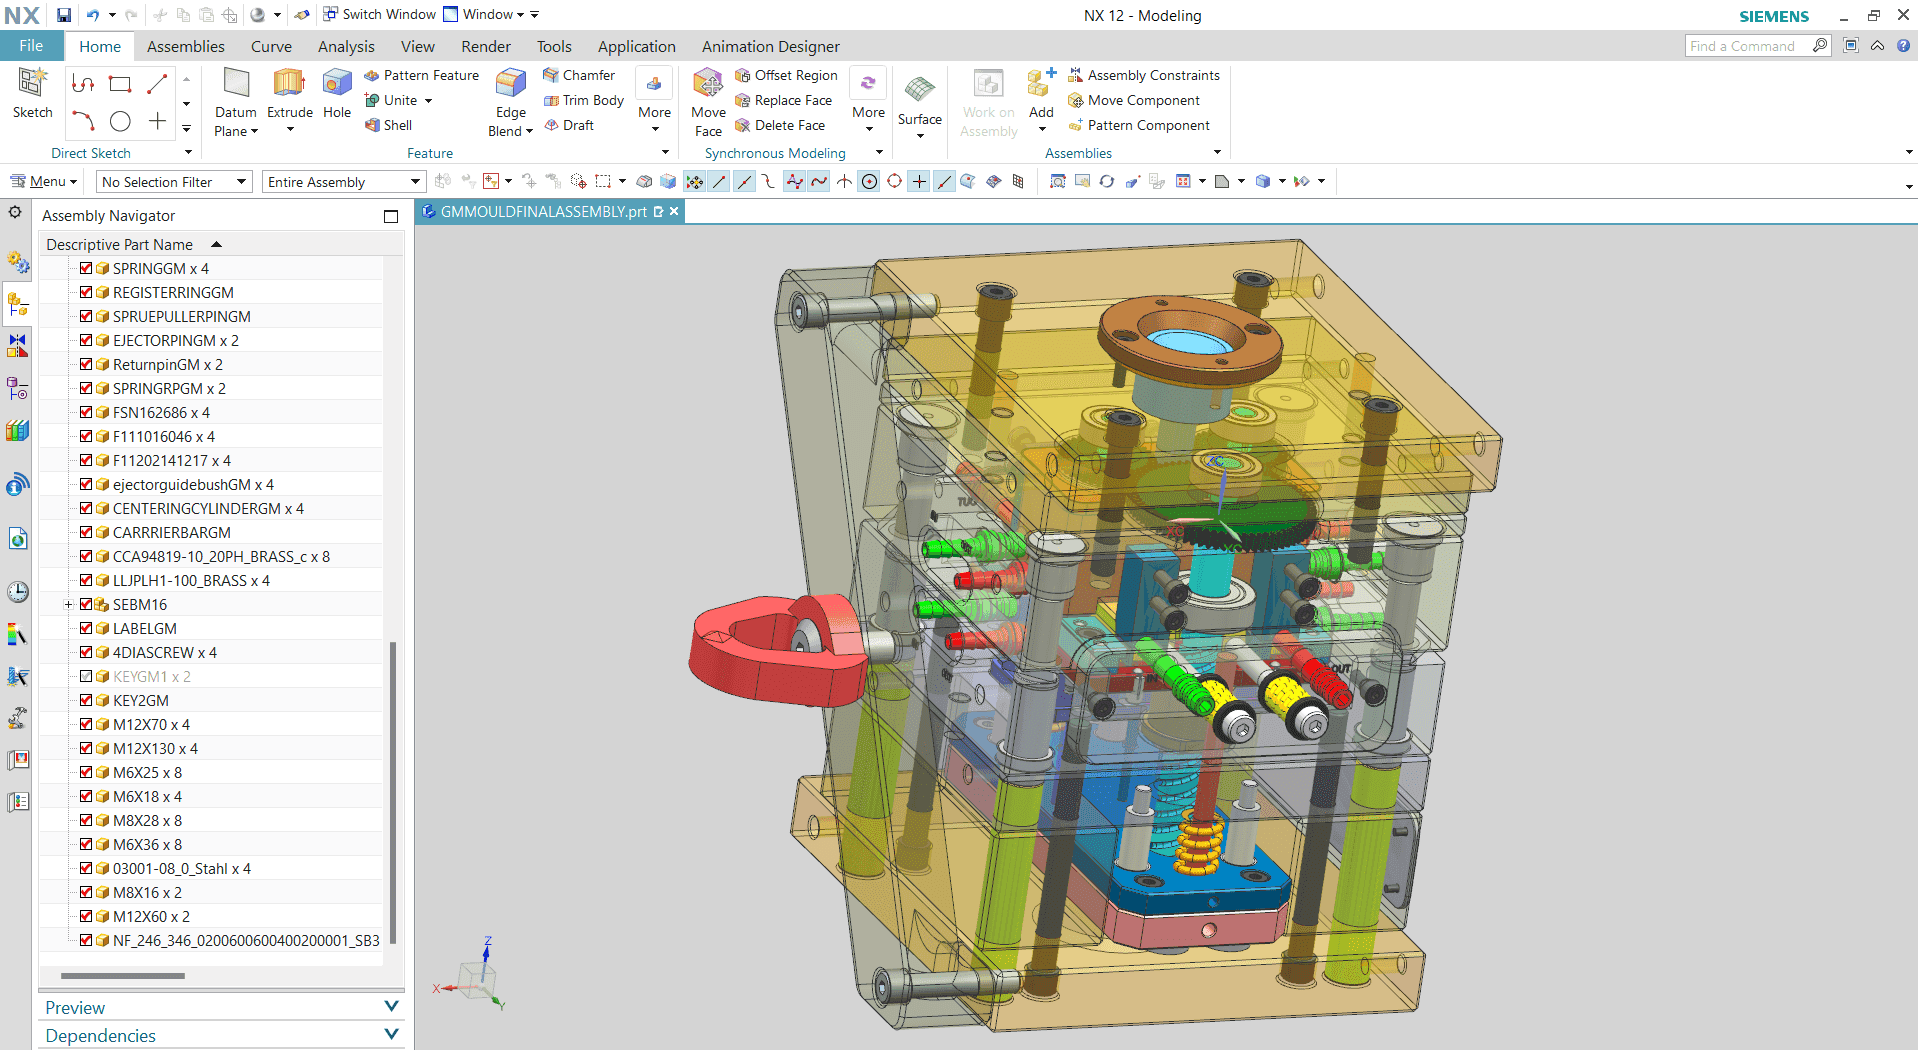Toggle REGISTERRINGGM visibility checkbox

click(x=86, y=292)
